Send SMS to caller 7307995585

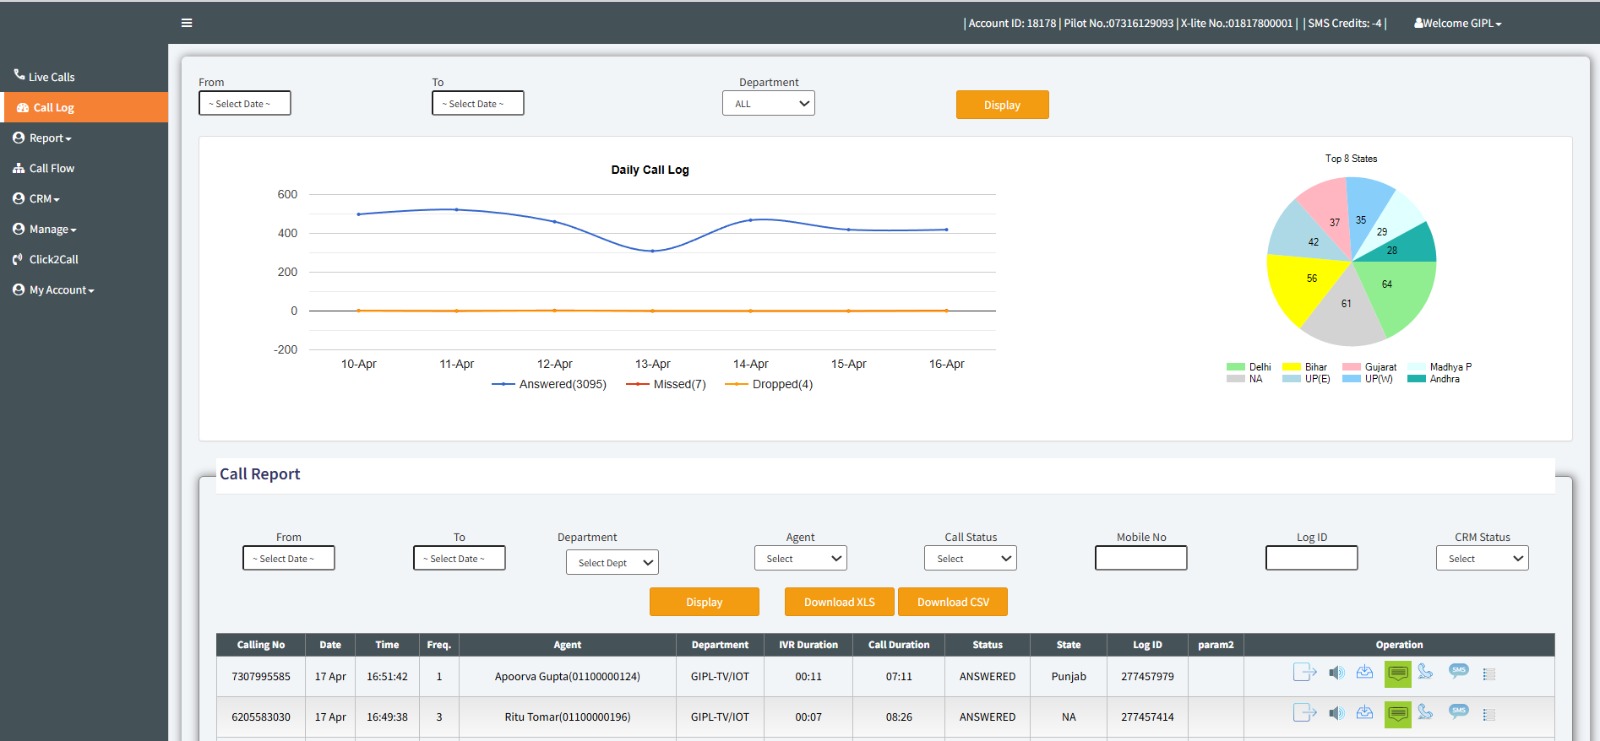coord(1458,671)
